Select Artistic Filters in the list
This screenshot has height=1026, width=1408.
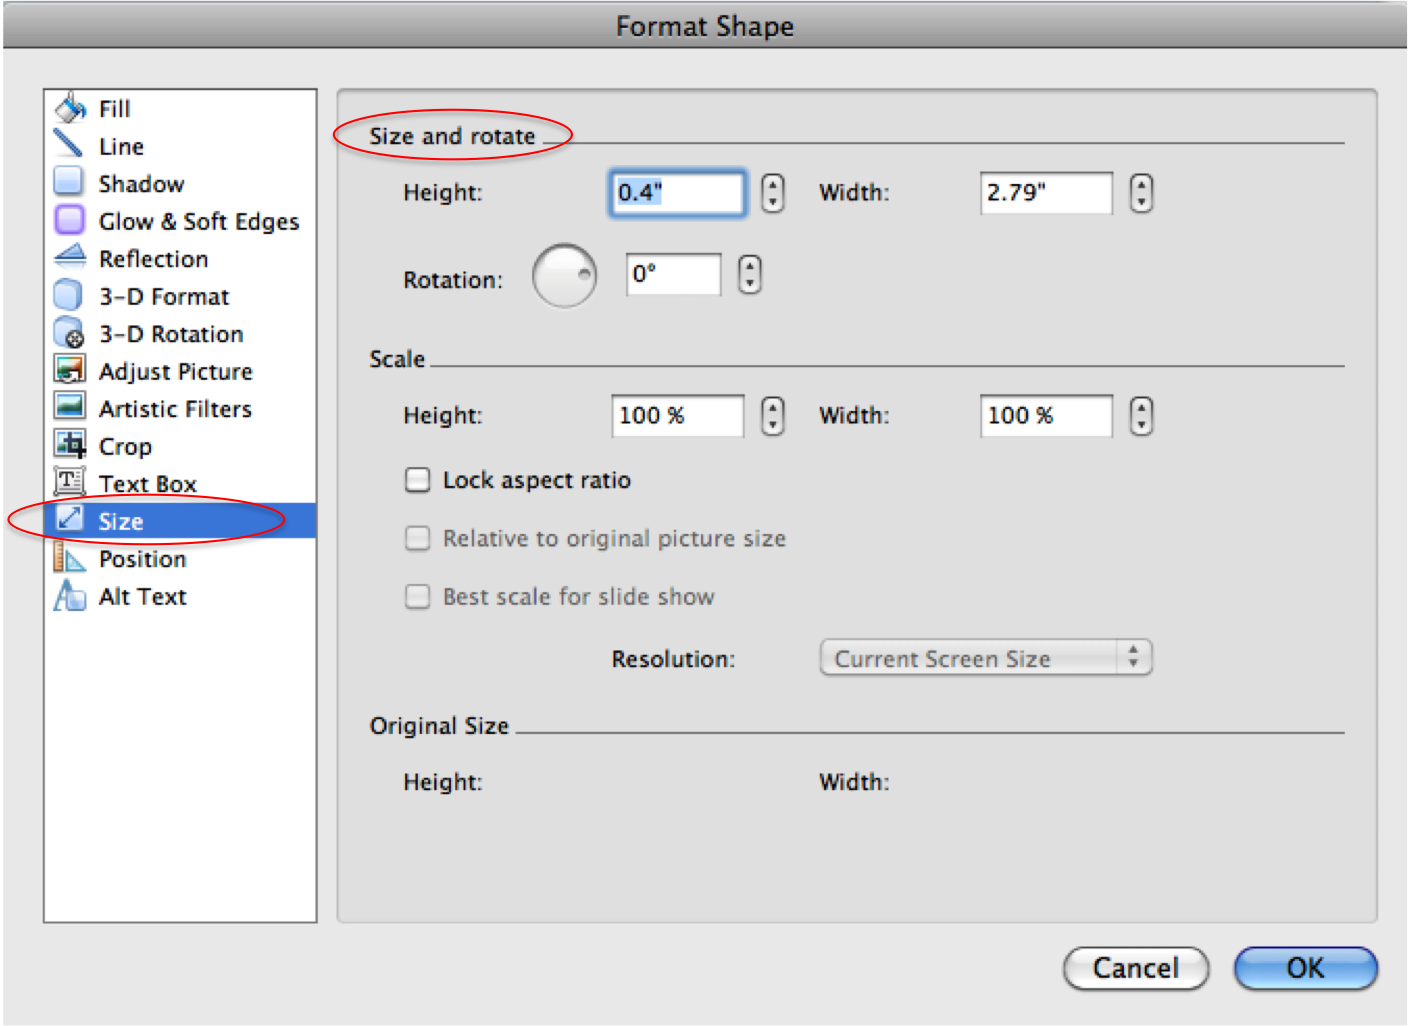point(175,409)
